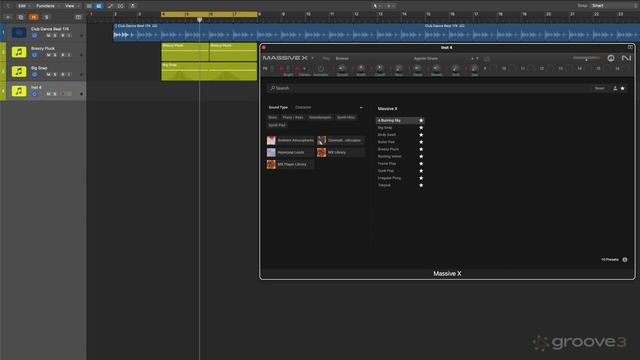640x360 pixels.
Task: Select the Sound Type filter tab
Action: point(278,107)
